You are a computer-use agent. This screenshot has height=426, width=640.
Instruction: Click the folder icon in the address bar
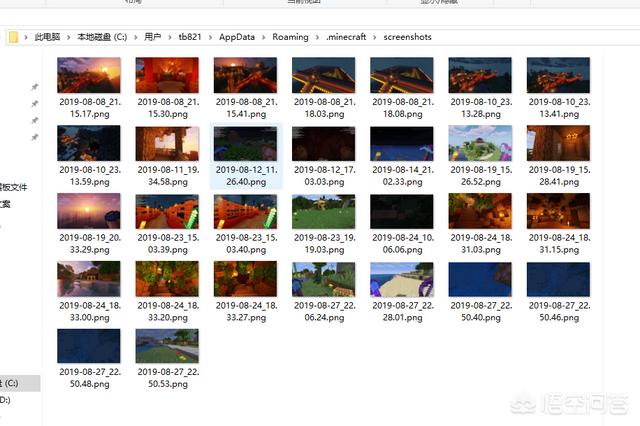click(x=13, y=37)
